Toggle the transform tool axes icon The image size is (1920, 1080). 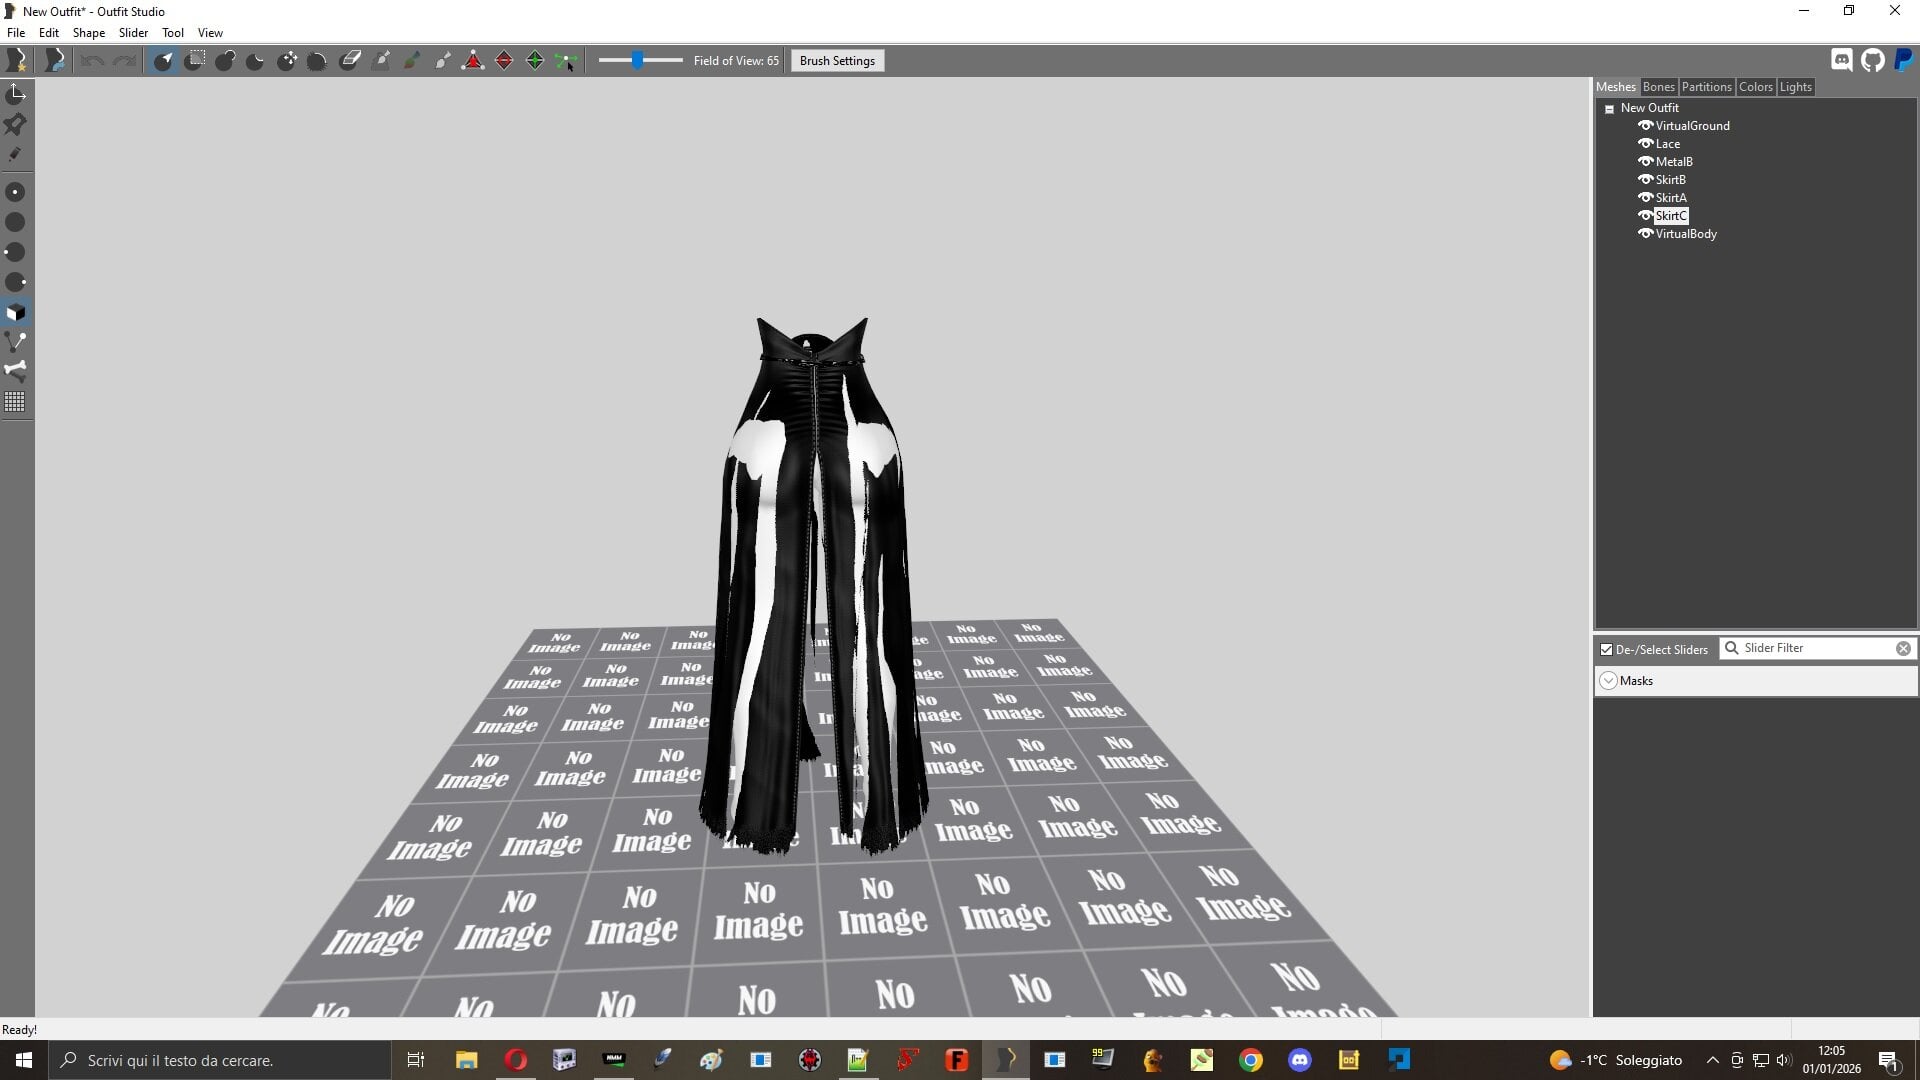coord(16,94)
